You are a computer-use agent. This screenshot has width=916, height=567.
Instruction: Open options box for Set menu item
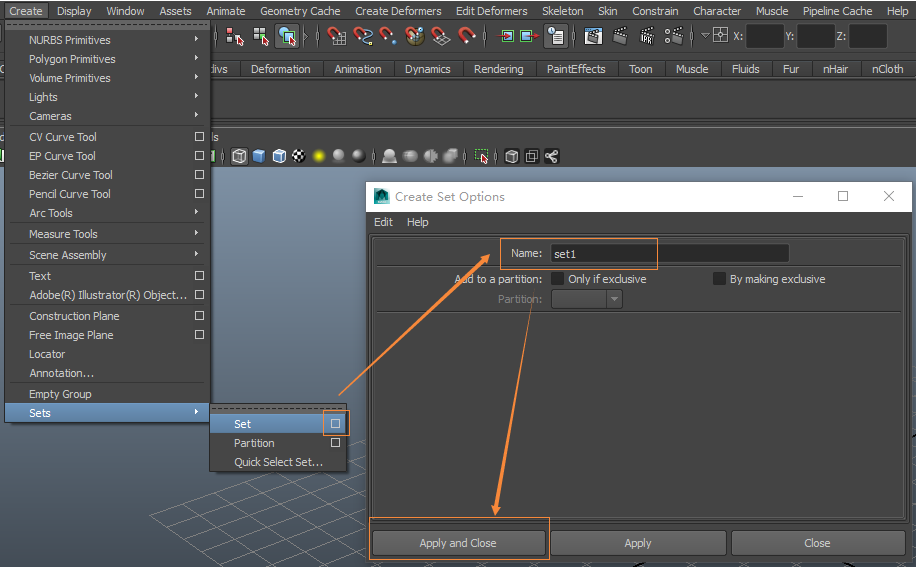pos(335,424)
